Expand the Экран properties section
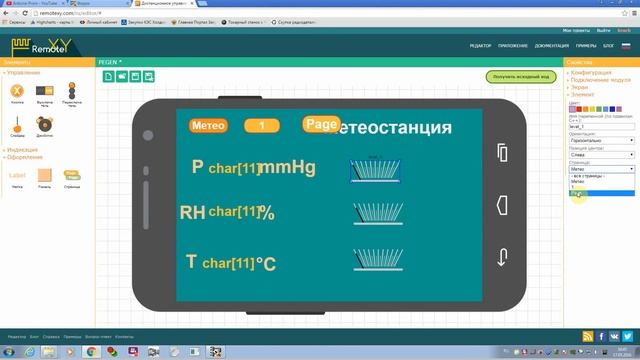The image size is (640, 360). [x=578, y=87]
